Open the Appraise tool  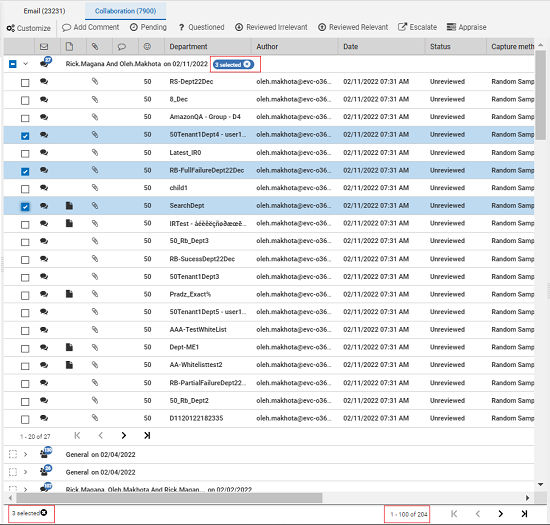(x=467, y=27)
